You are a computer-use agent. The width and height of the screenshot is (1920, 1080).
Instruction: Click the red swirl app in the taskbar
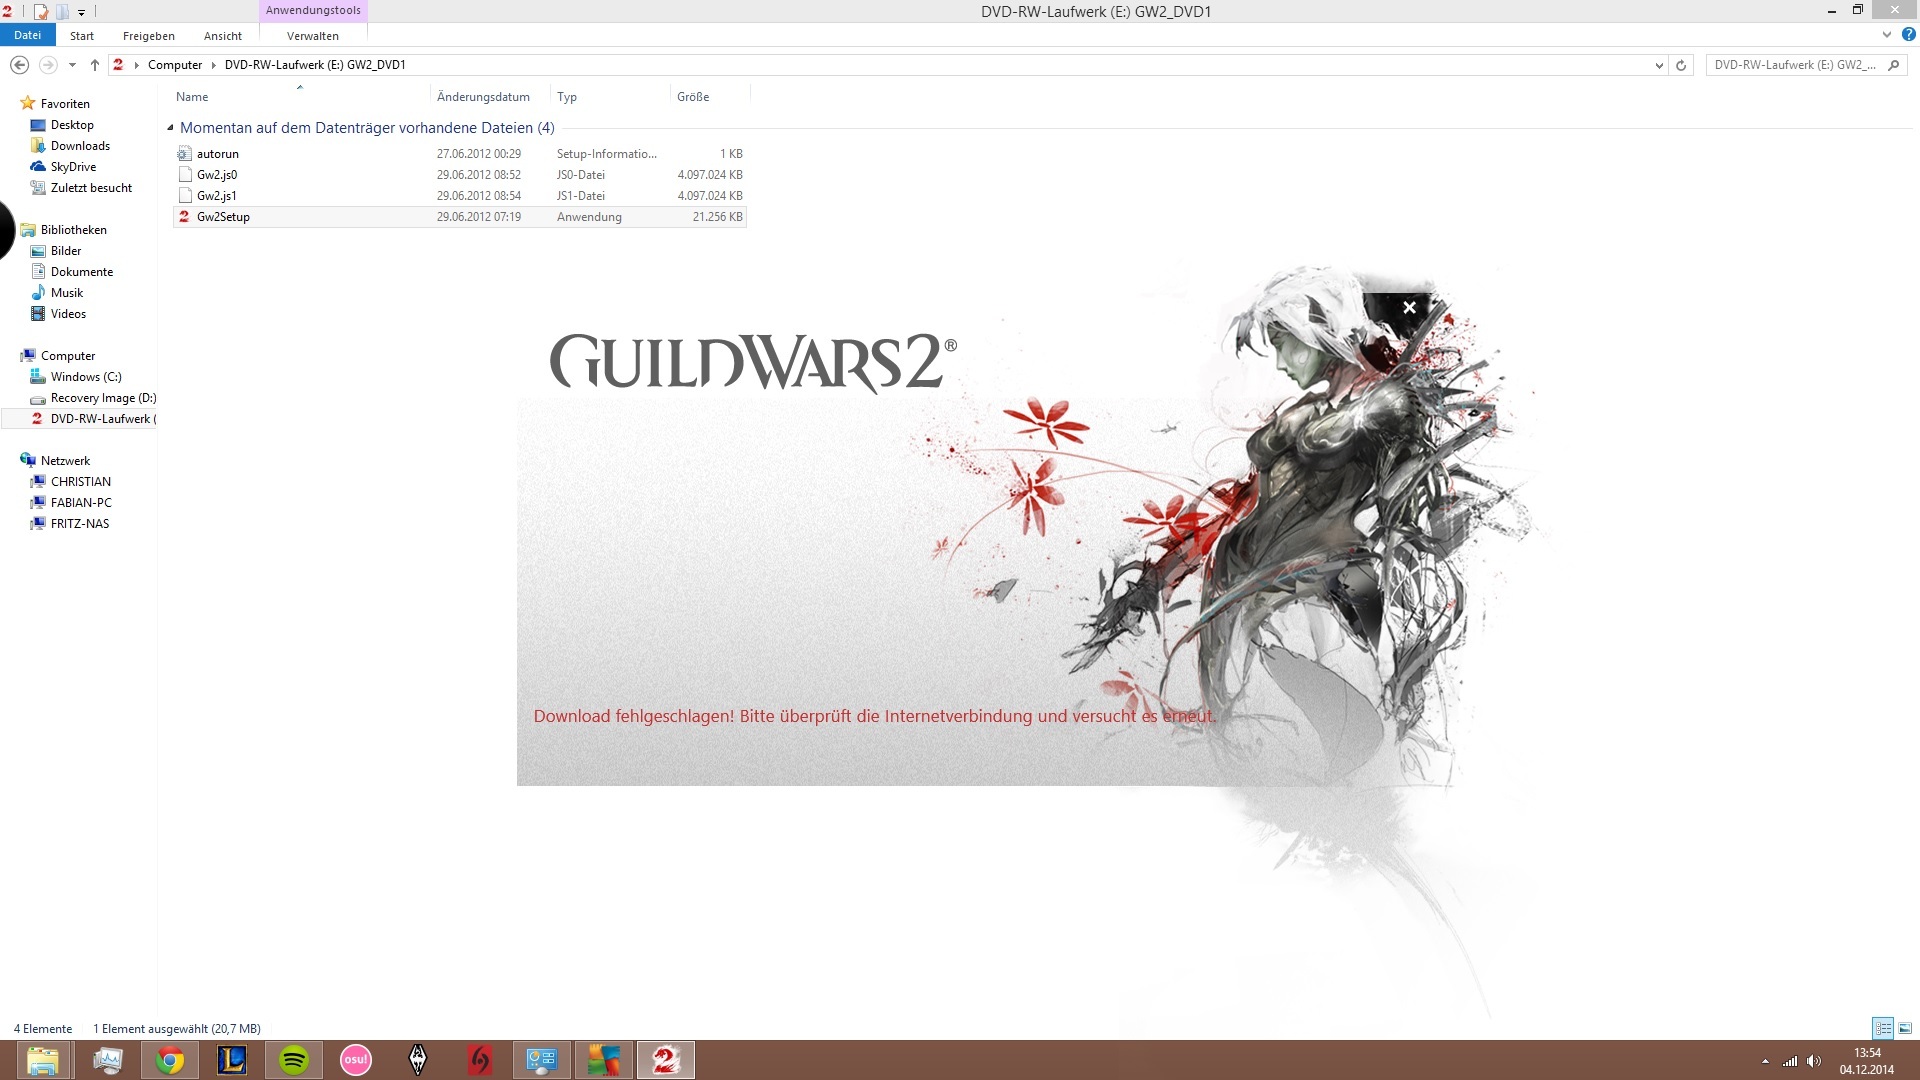coord(480,1060)
